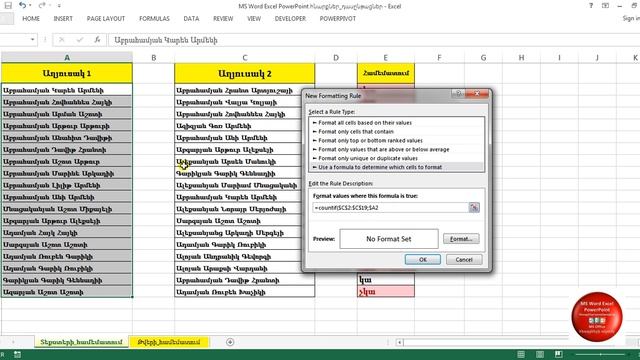Open Customize Quick Access Toolbar dropdown
This screenshot has width=640, height=360.
pyautogui.click(x=59, y=6)
